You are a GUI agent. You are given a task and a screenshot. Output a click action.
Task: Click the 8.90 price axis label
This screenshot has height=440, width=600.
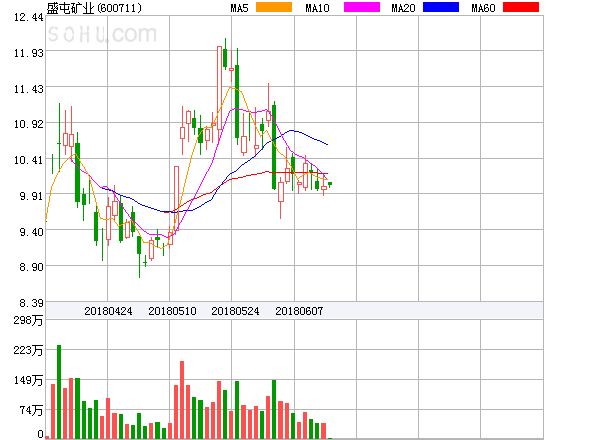(31, 267)
